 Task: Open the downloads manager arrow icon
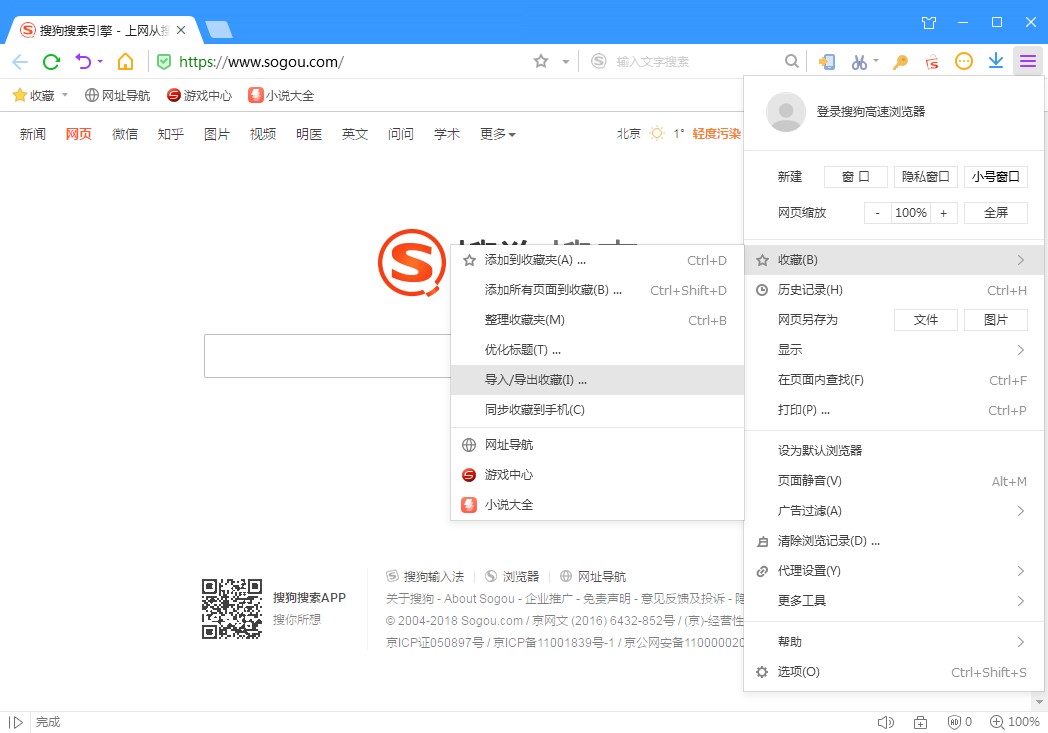tap(996, 61)
